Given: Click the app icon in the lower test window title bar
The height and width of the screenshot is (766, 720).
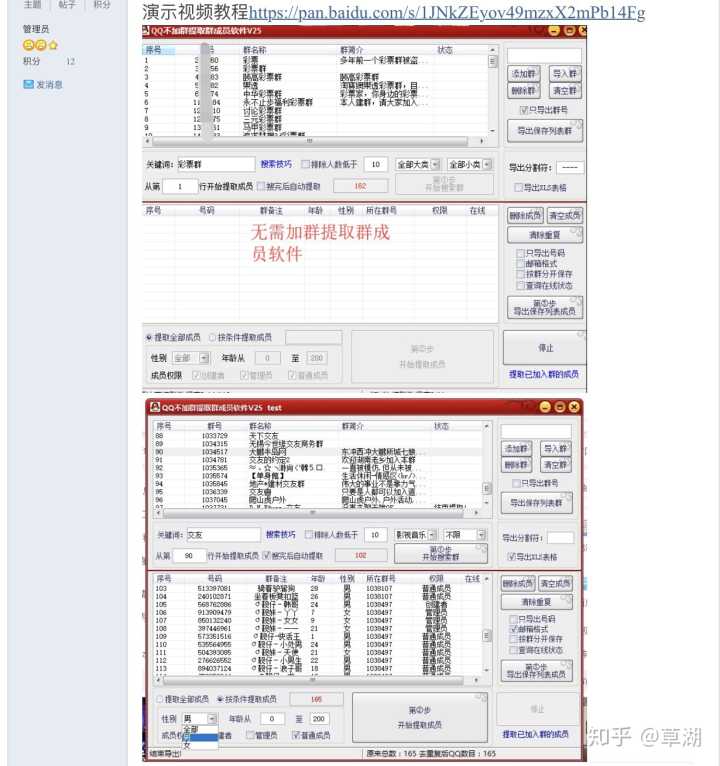Looking at the screenshot, I should (x=155, y=406).
